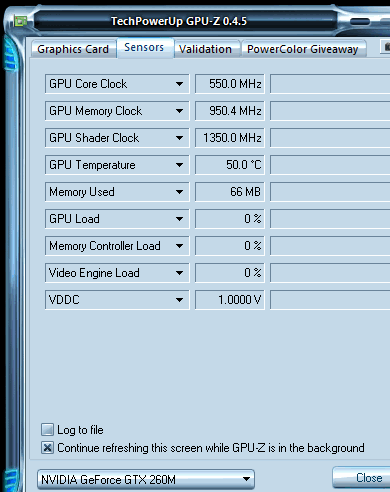Click the 1350.0 MHz shader clock value
The image size is (390, 492).
pyautogui.click(x=230, y=138)
